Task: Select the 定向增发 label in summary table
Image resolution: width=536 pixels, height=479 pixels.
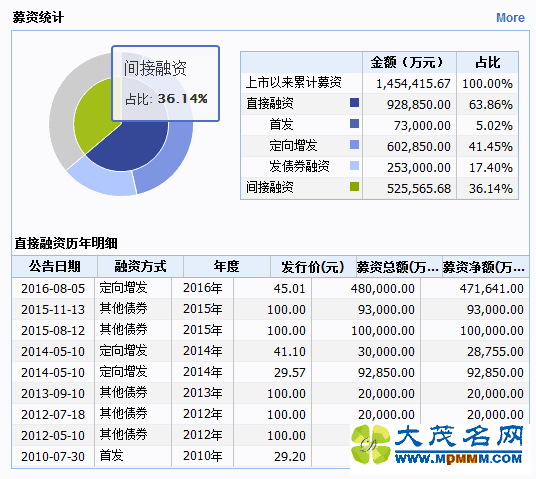Action: pyautogui.click(x=293, y=145)
